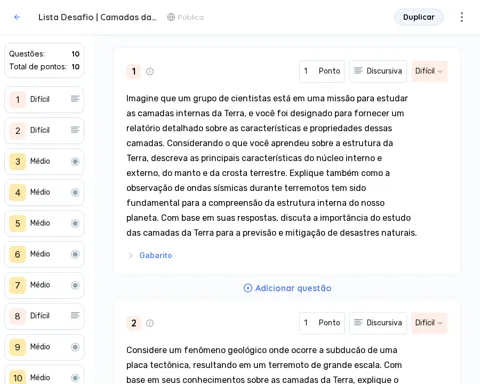Viewport: 480px width, 384px height.
Task: Click the Questões: 10 summary line
Action: 44,54
